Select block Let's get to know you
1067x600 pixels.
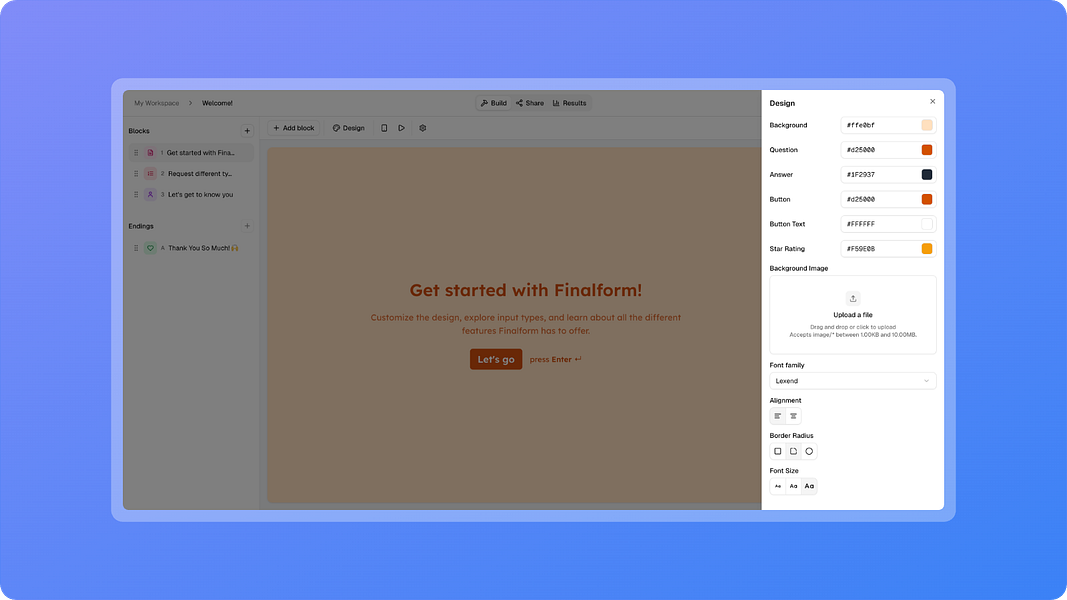pyautogui.click(x=191, y=195)
